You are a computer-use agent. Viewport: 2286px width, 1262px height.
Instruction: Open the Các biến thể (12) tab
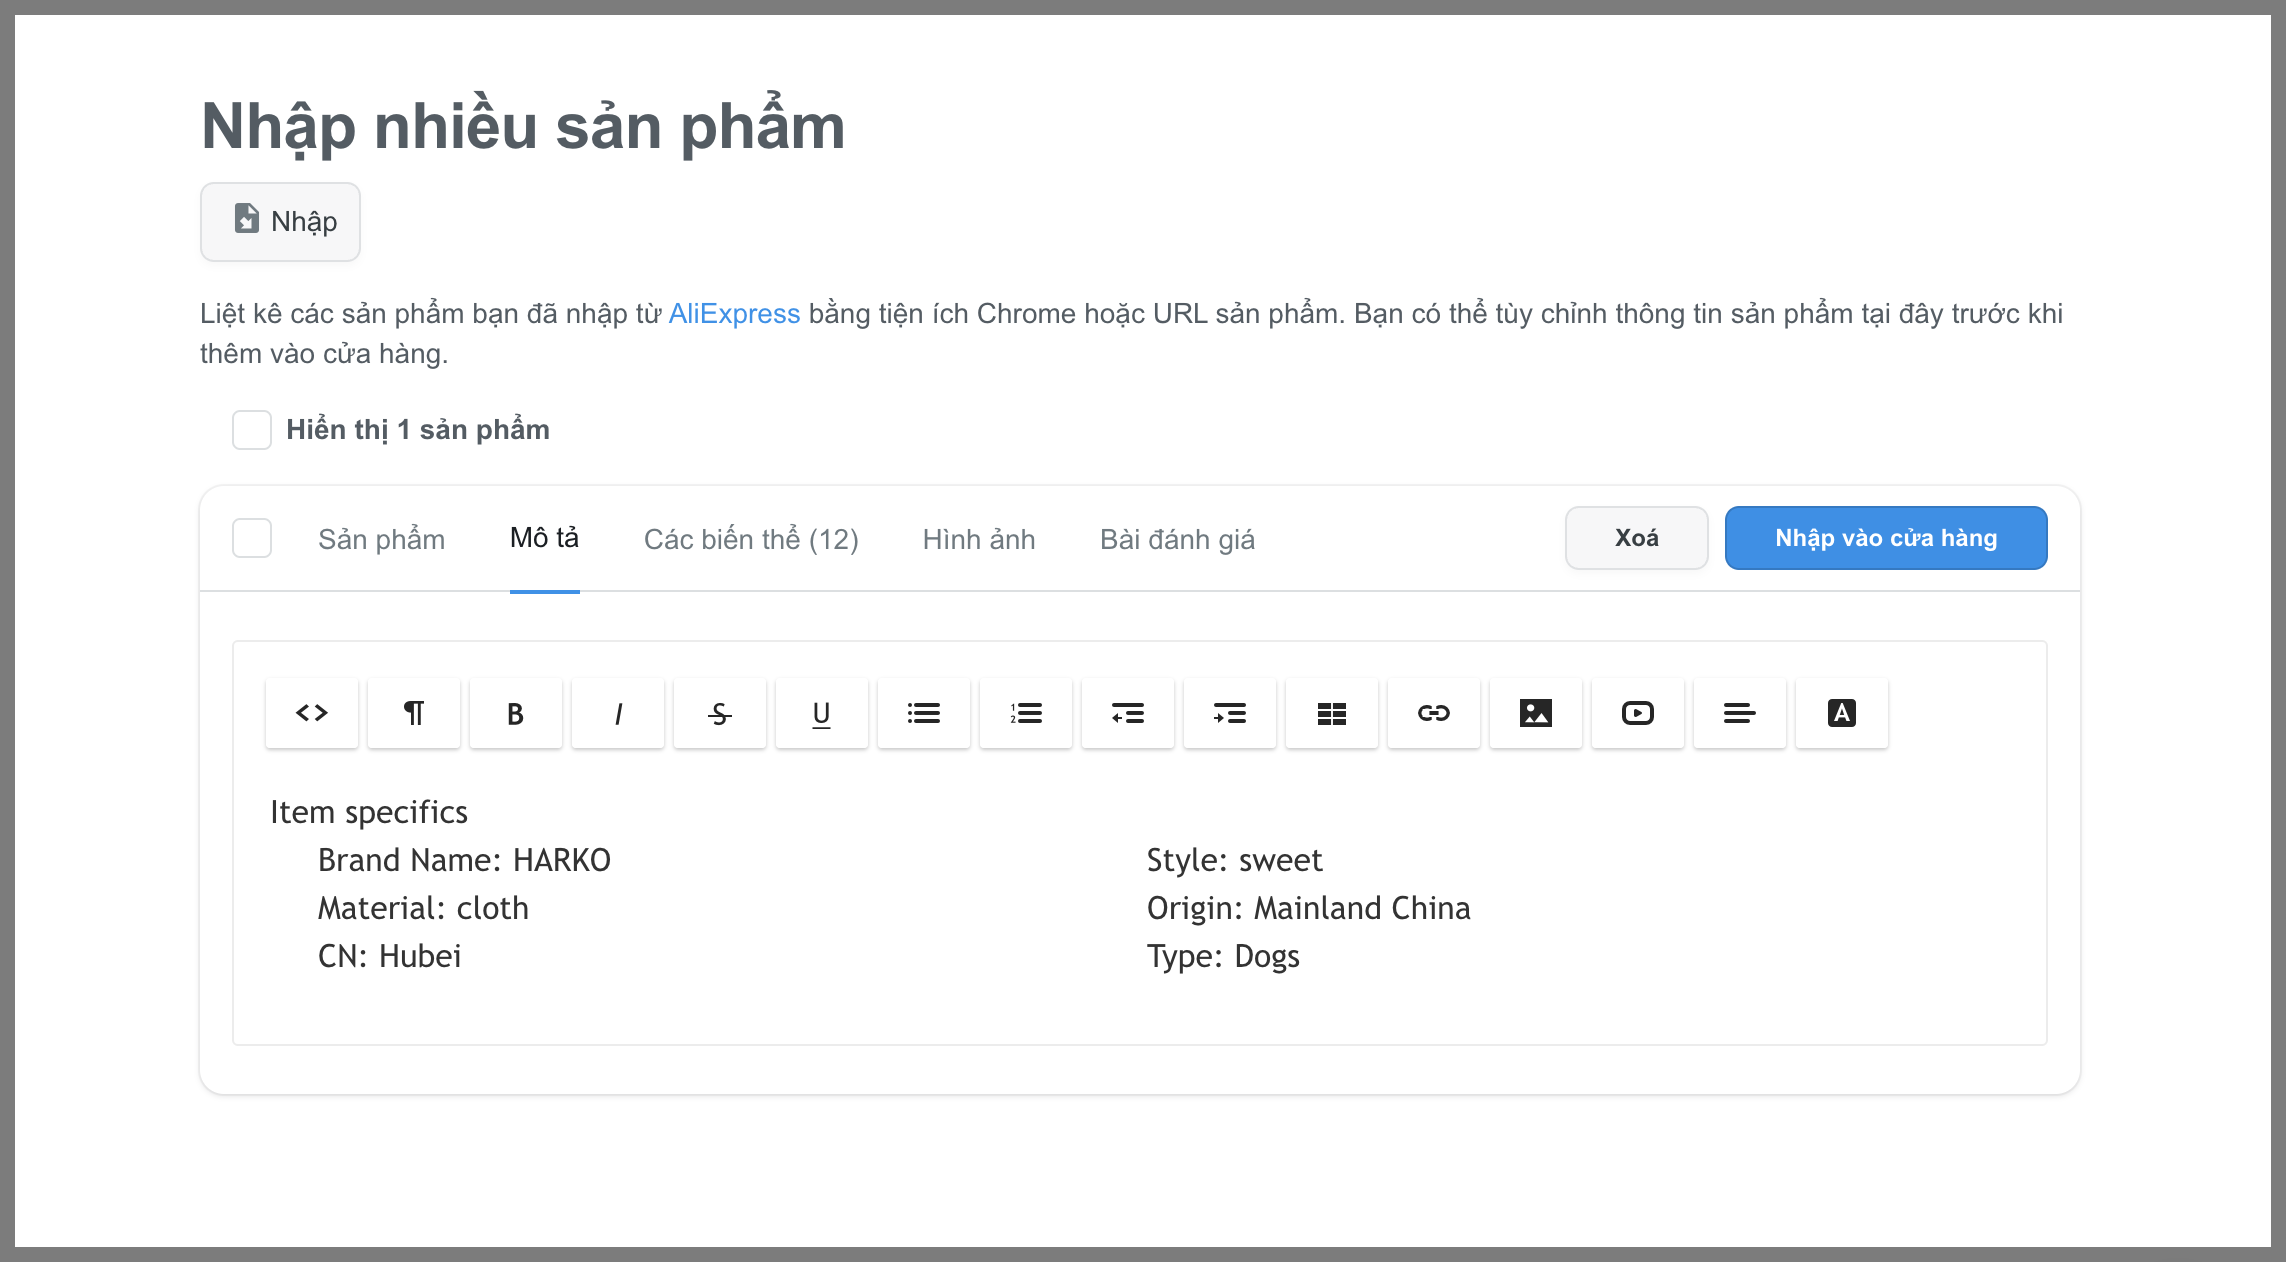point(751,539)
